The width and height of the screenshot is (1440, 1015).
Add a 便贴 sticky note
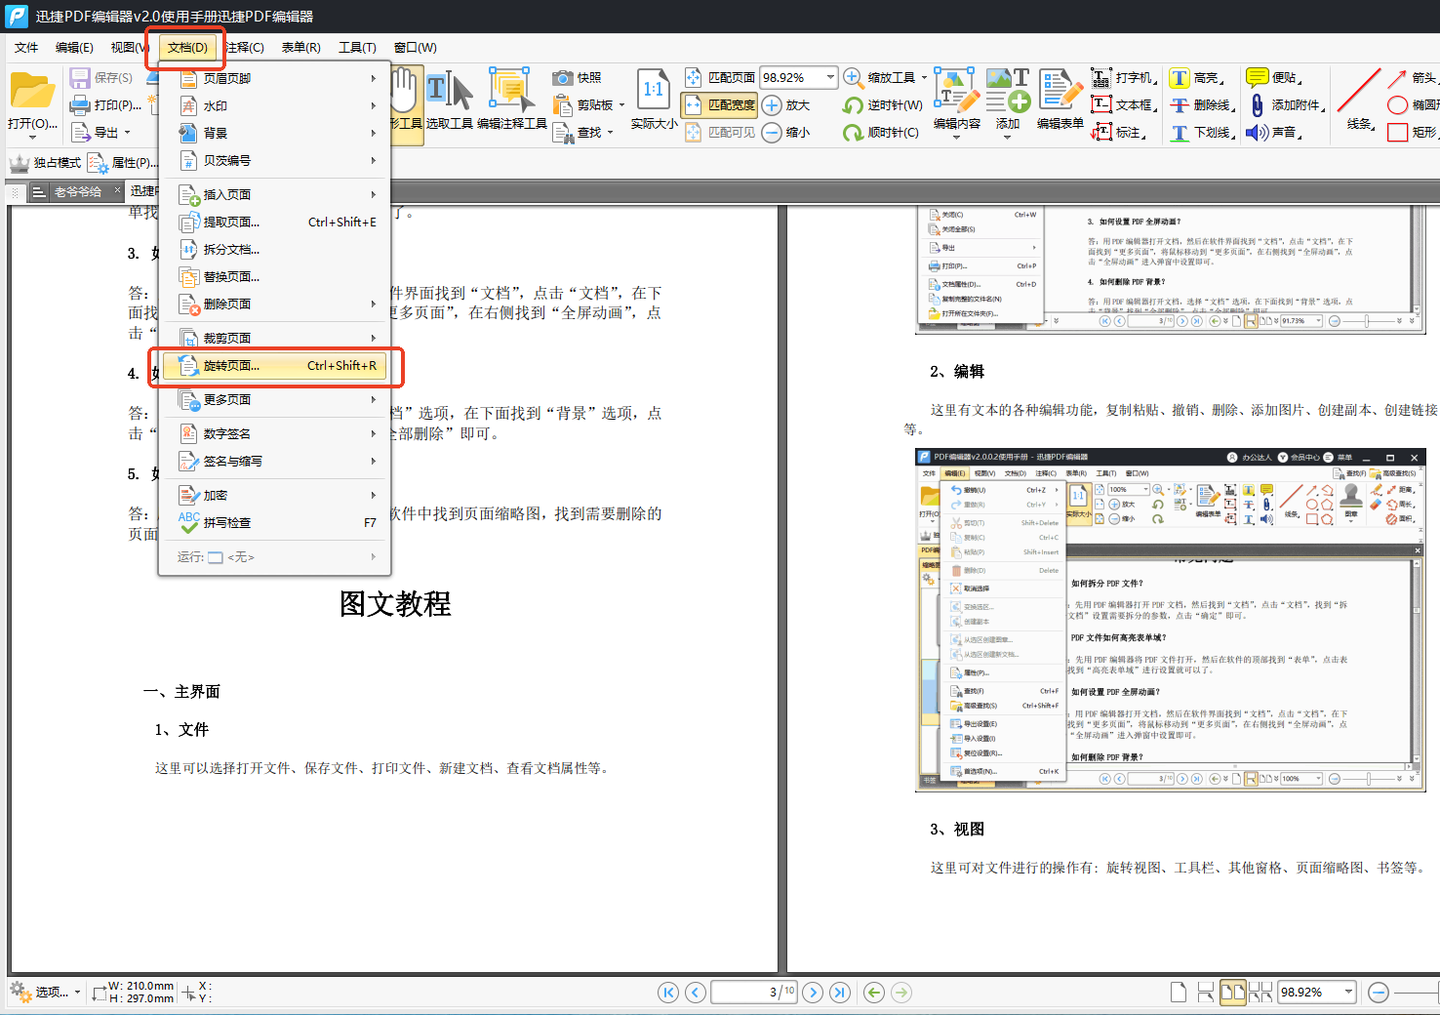point(1273,78)
